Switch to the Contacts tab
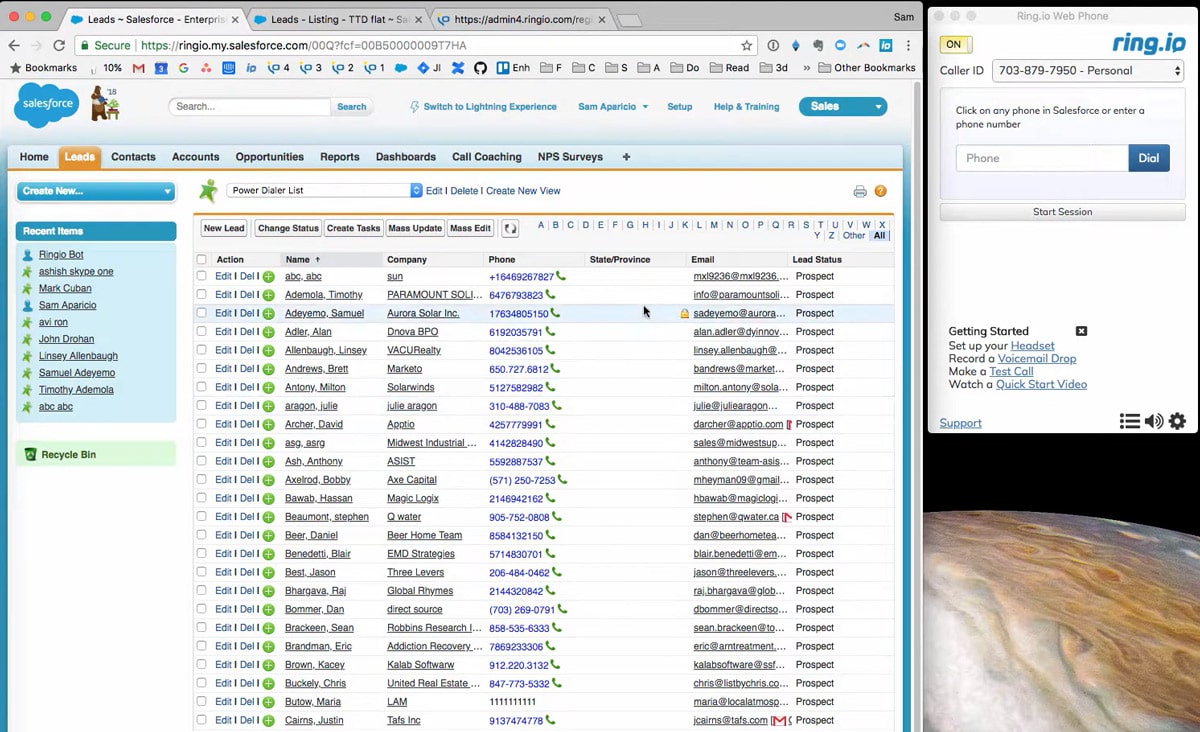Viewport: 1200px width, 732px height. click(133, 157)
